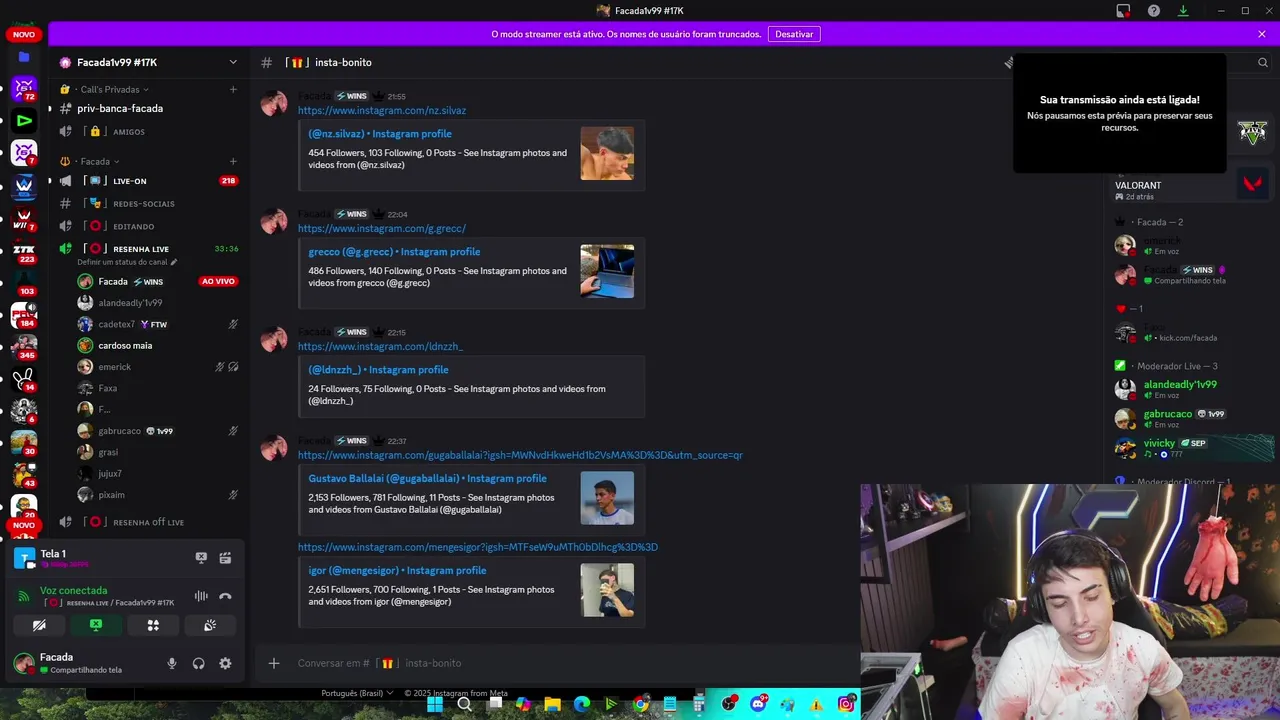Disconnect from voice with the hang-up icon
The image size is (1280, 720).
point(225,596)
